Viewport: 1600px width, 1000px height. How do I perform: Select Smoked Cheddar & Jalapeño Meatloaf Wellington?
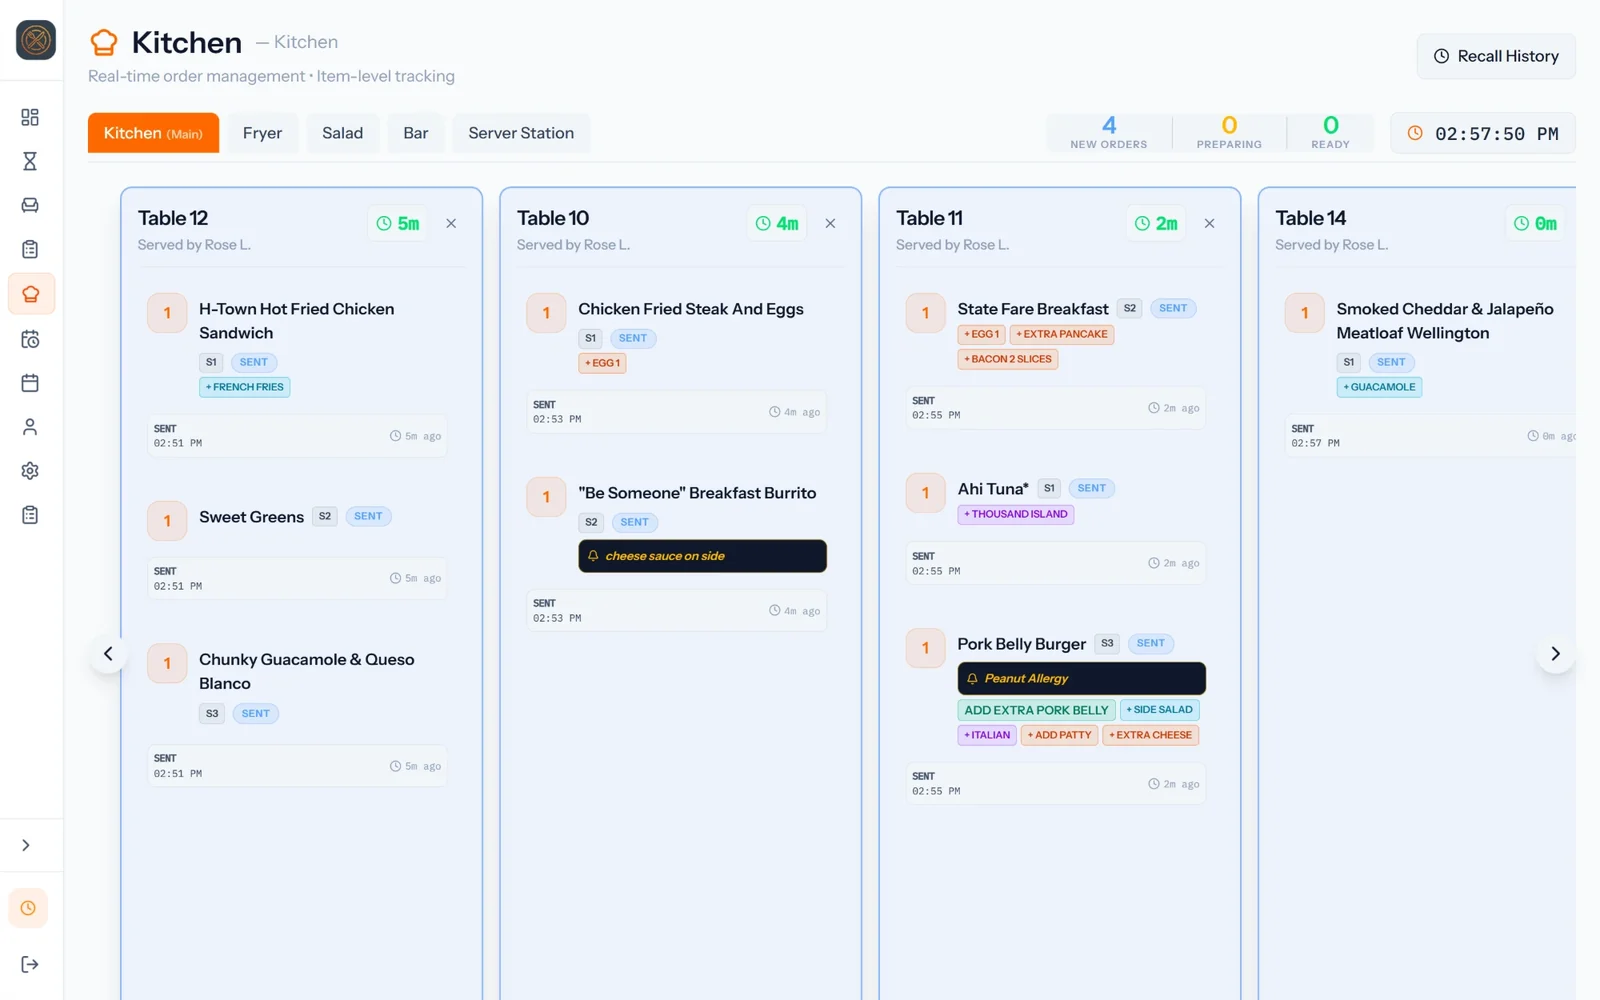[x=1445, y=321]
